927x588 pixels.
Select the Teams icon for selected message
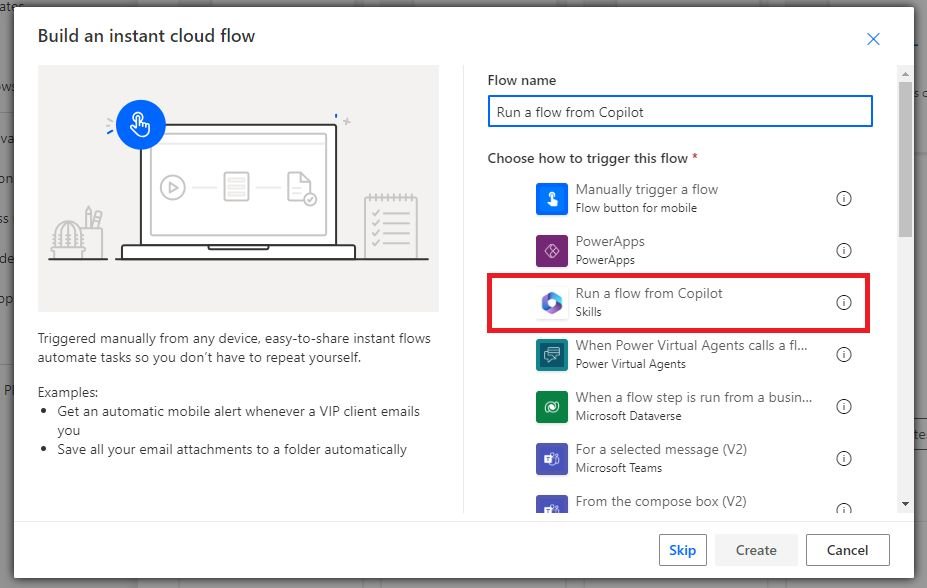[x=552, y=459]
